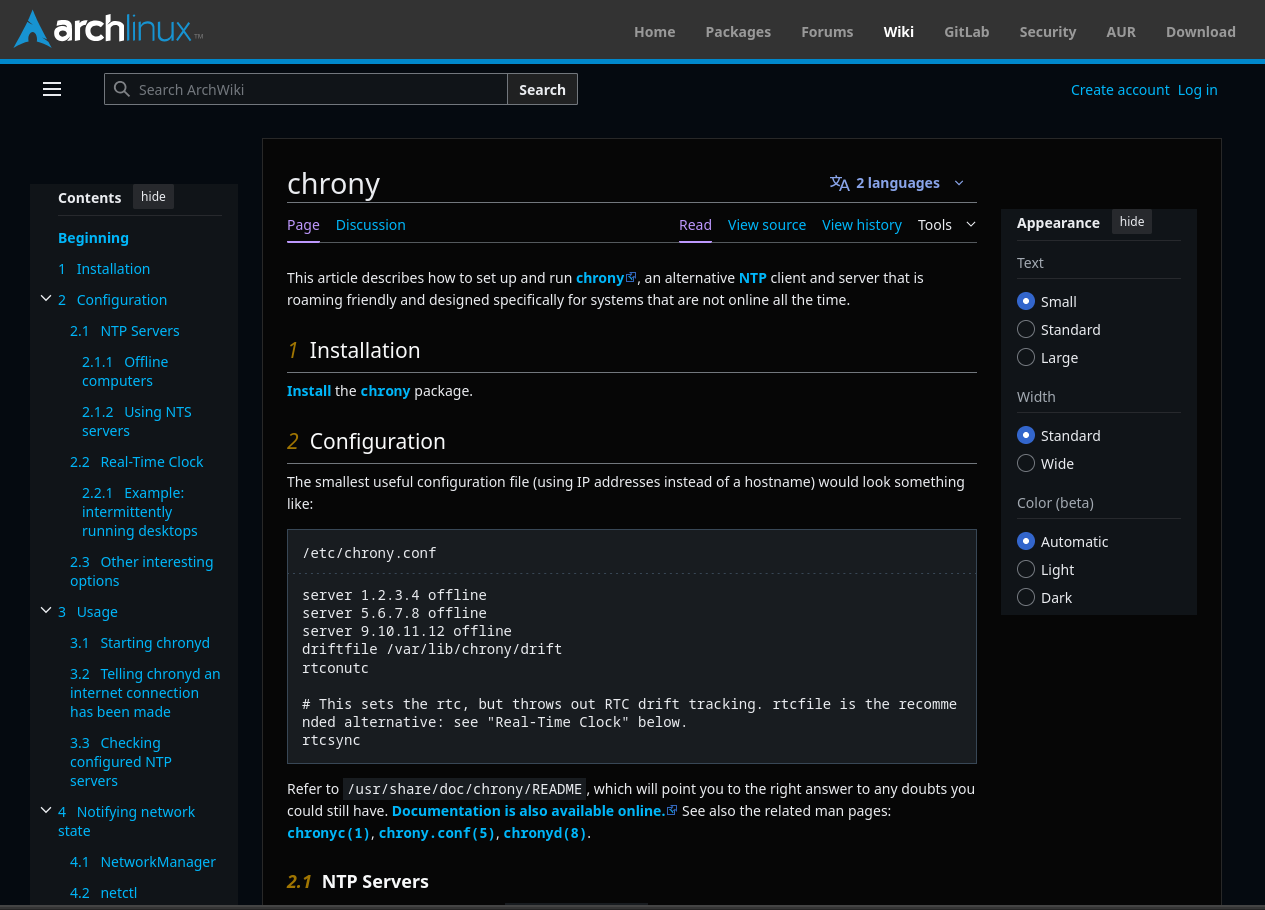
Task: Go to Packages in top navigation
Action: point(737,32)
